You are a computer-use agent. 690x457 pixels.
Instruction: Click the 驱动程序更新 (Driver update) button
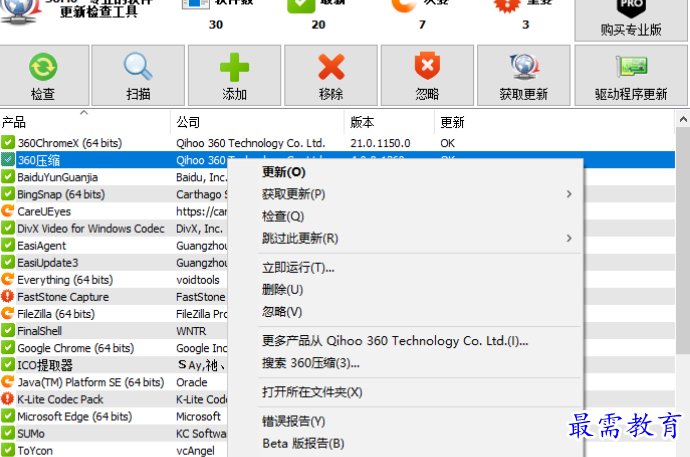pos(631,75)
